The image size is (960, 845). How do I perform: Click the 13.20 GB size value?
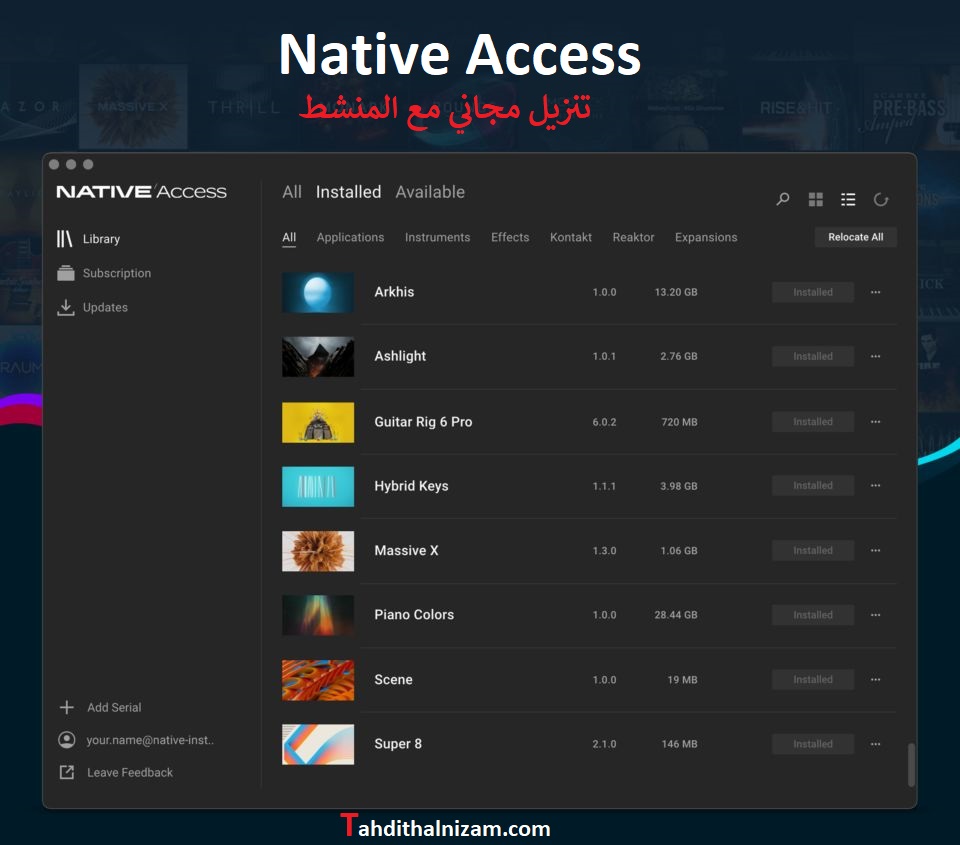click(675, 292)
